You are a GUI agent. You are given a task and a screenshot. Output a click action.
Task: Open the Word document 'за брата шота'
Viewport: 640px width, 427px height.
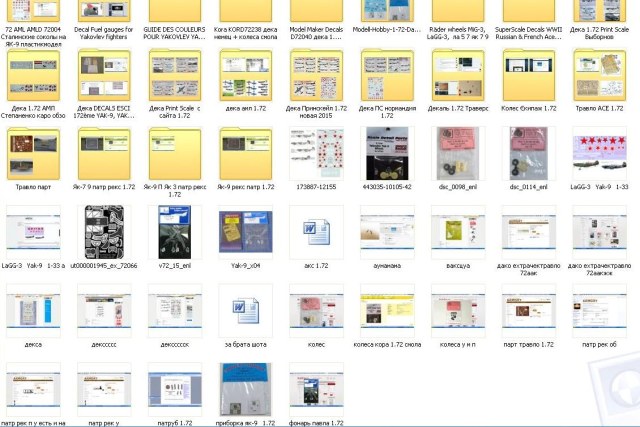245,308
